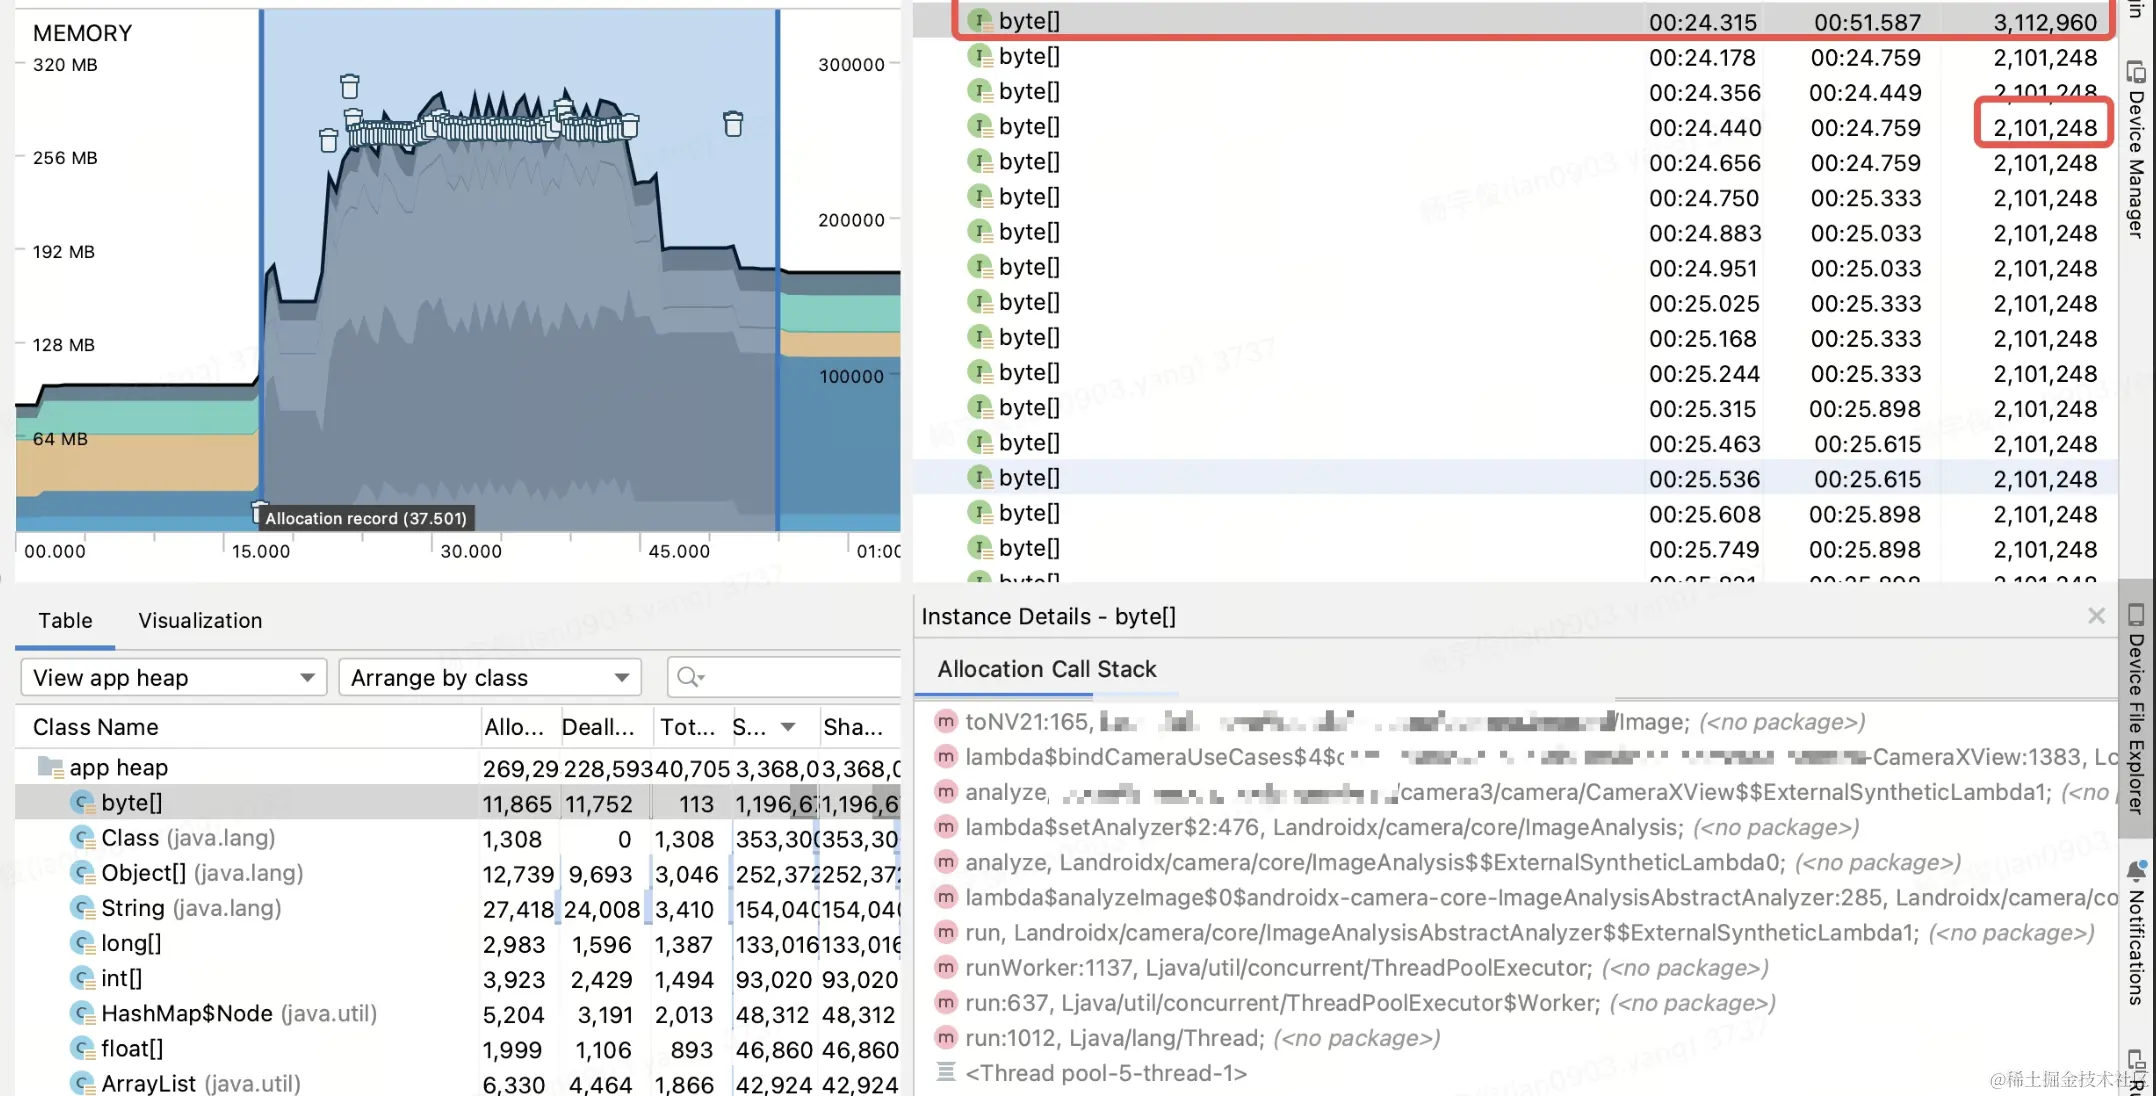Open the Arrange by class dropdown
Viewport: 2156px width, 1096px height.
[x=490, y=678]
